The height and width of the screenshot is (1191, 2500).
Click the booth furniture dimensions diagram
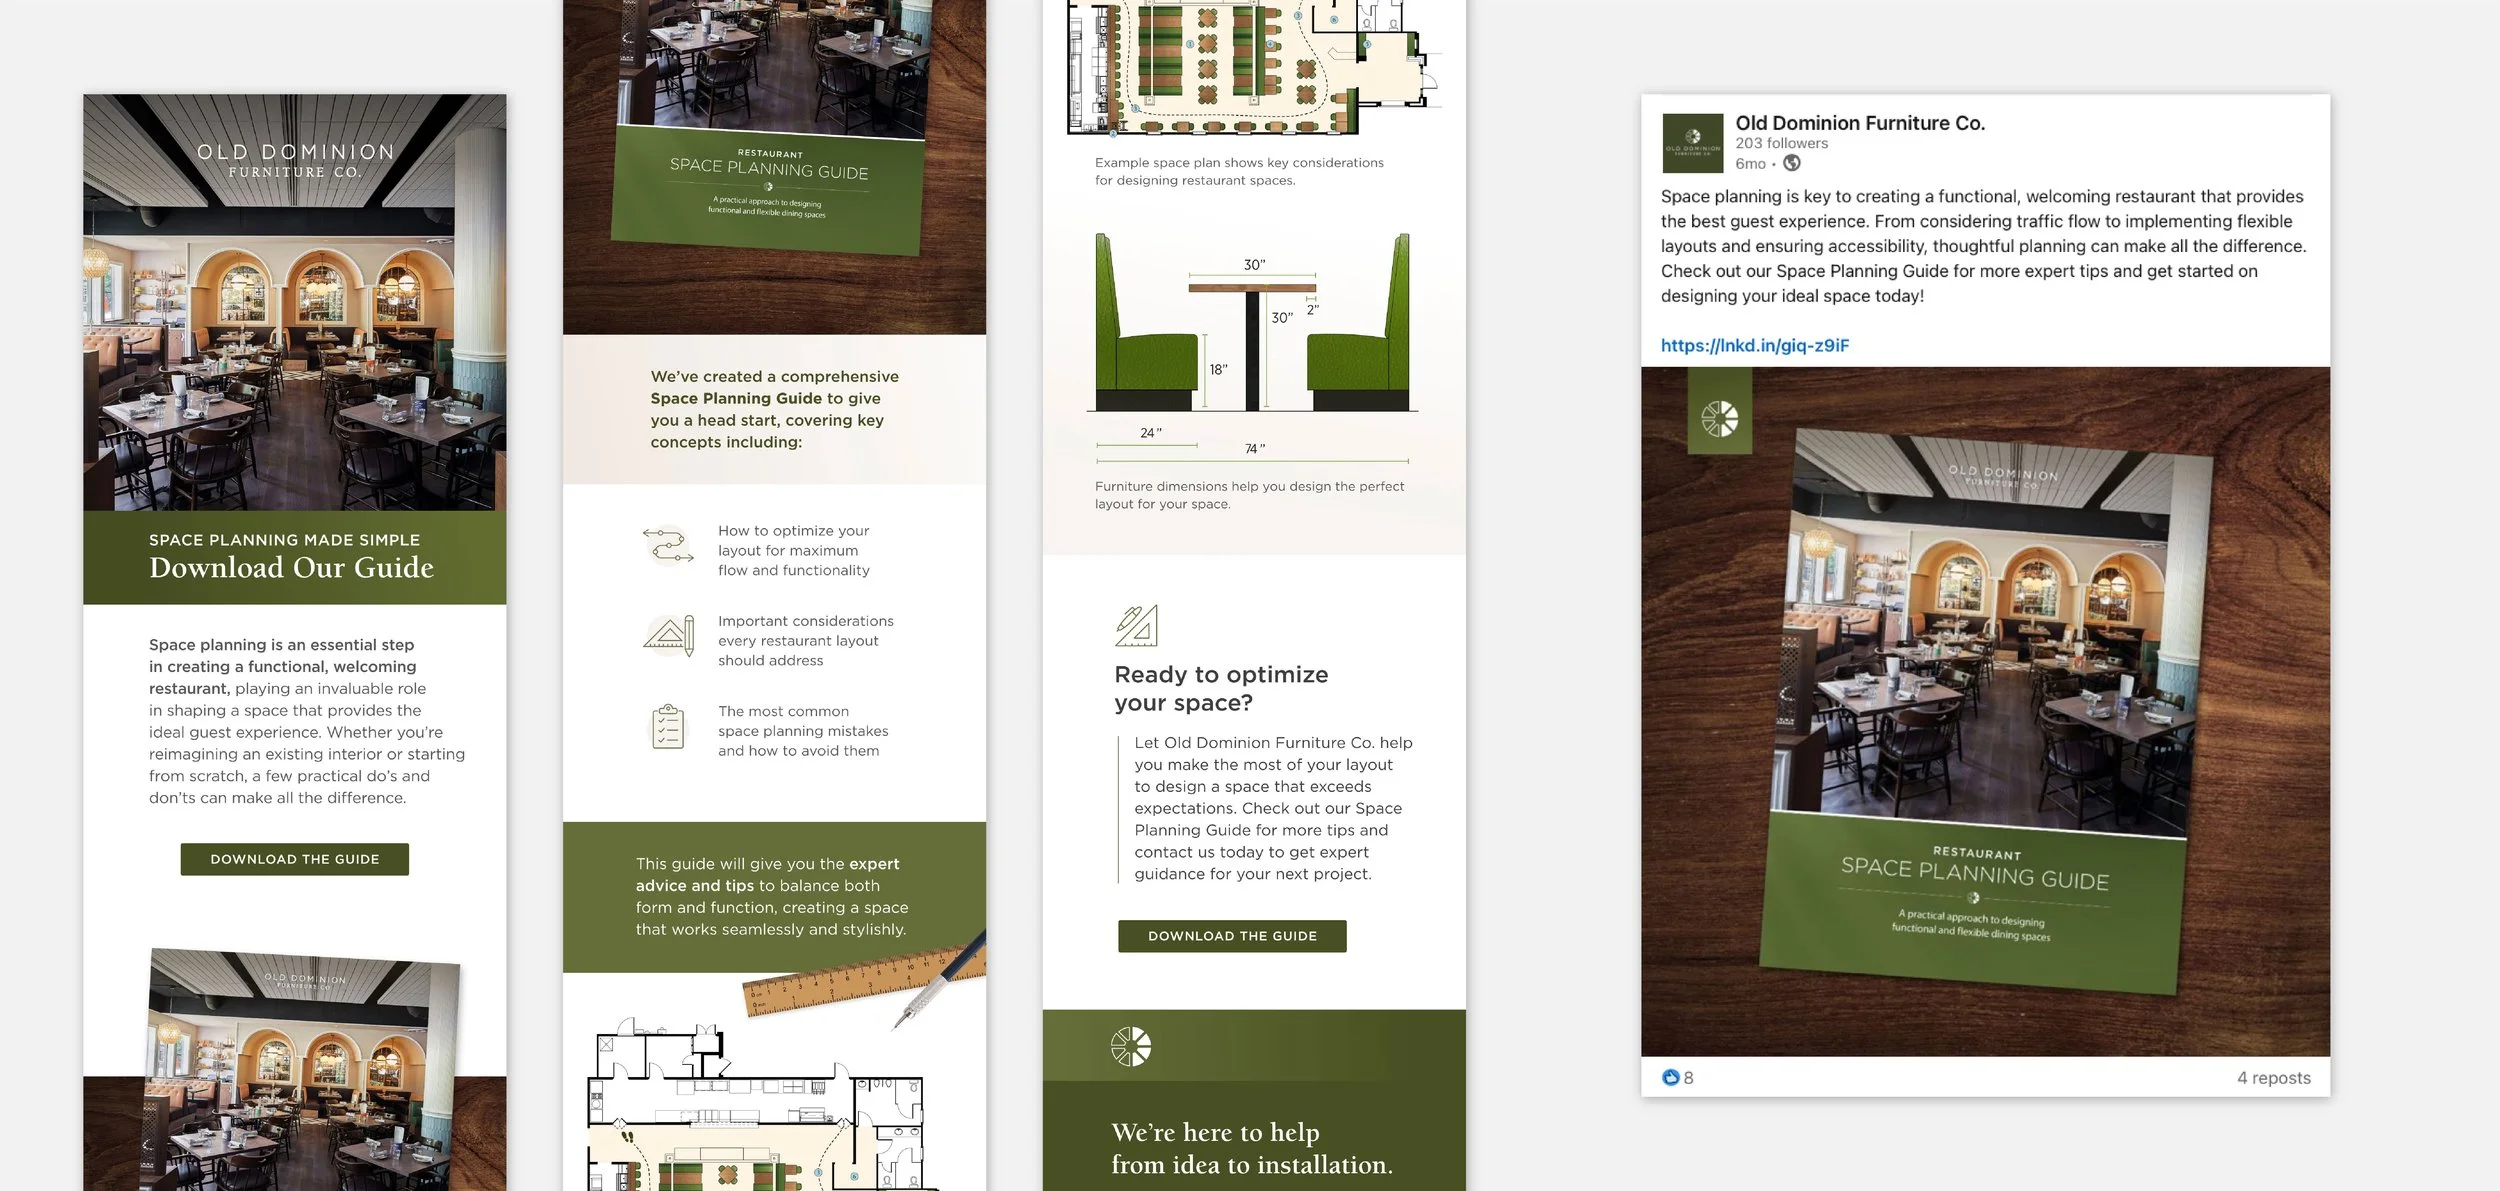click(1252, 340)
